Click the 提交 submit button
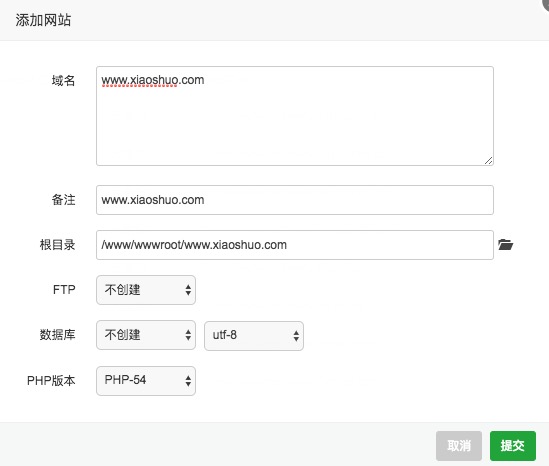Screen dimensions: 549x466 (x=513, y=446)
